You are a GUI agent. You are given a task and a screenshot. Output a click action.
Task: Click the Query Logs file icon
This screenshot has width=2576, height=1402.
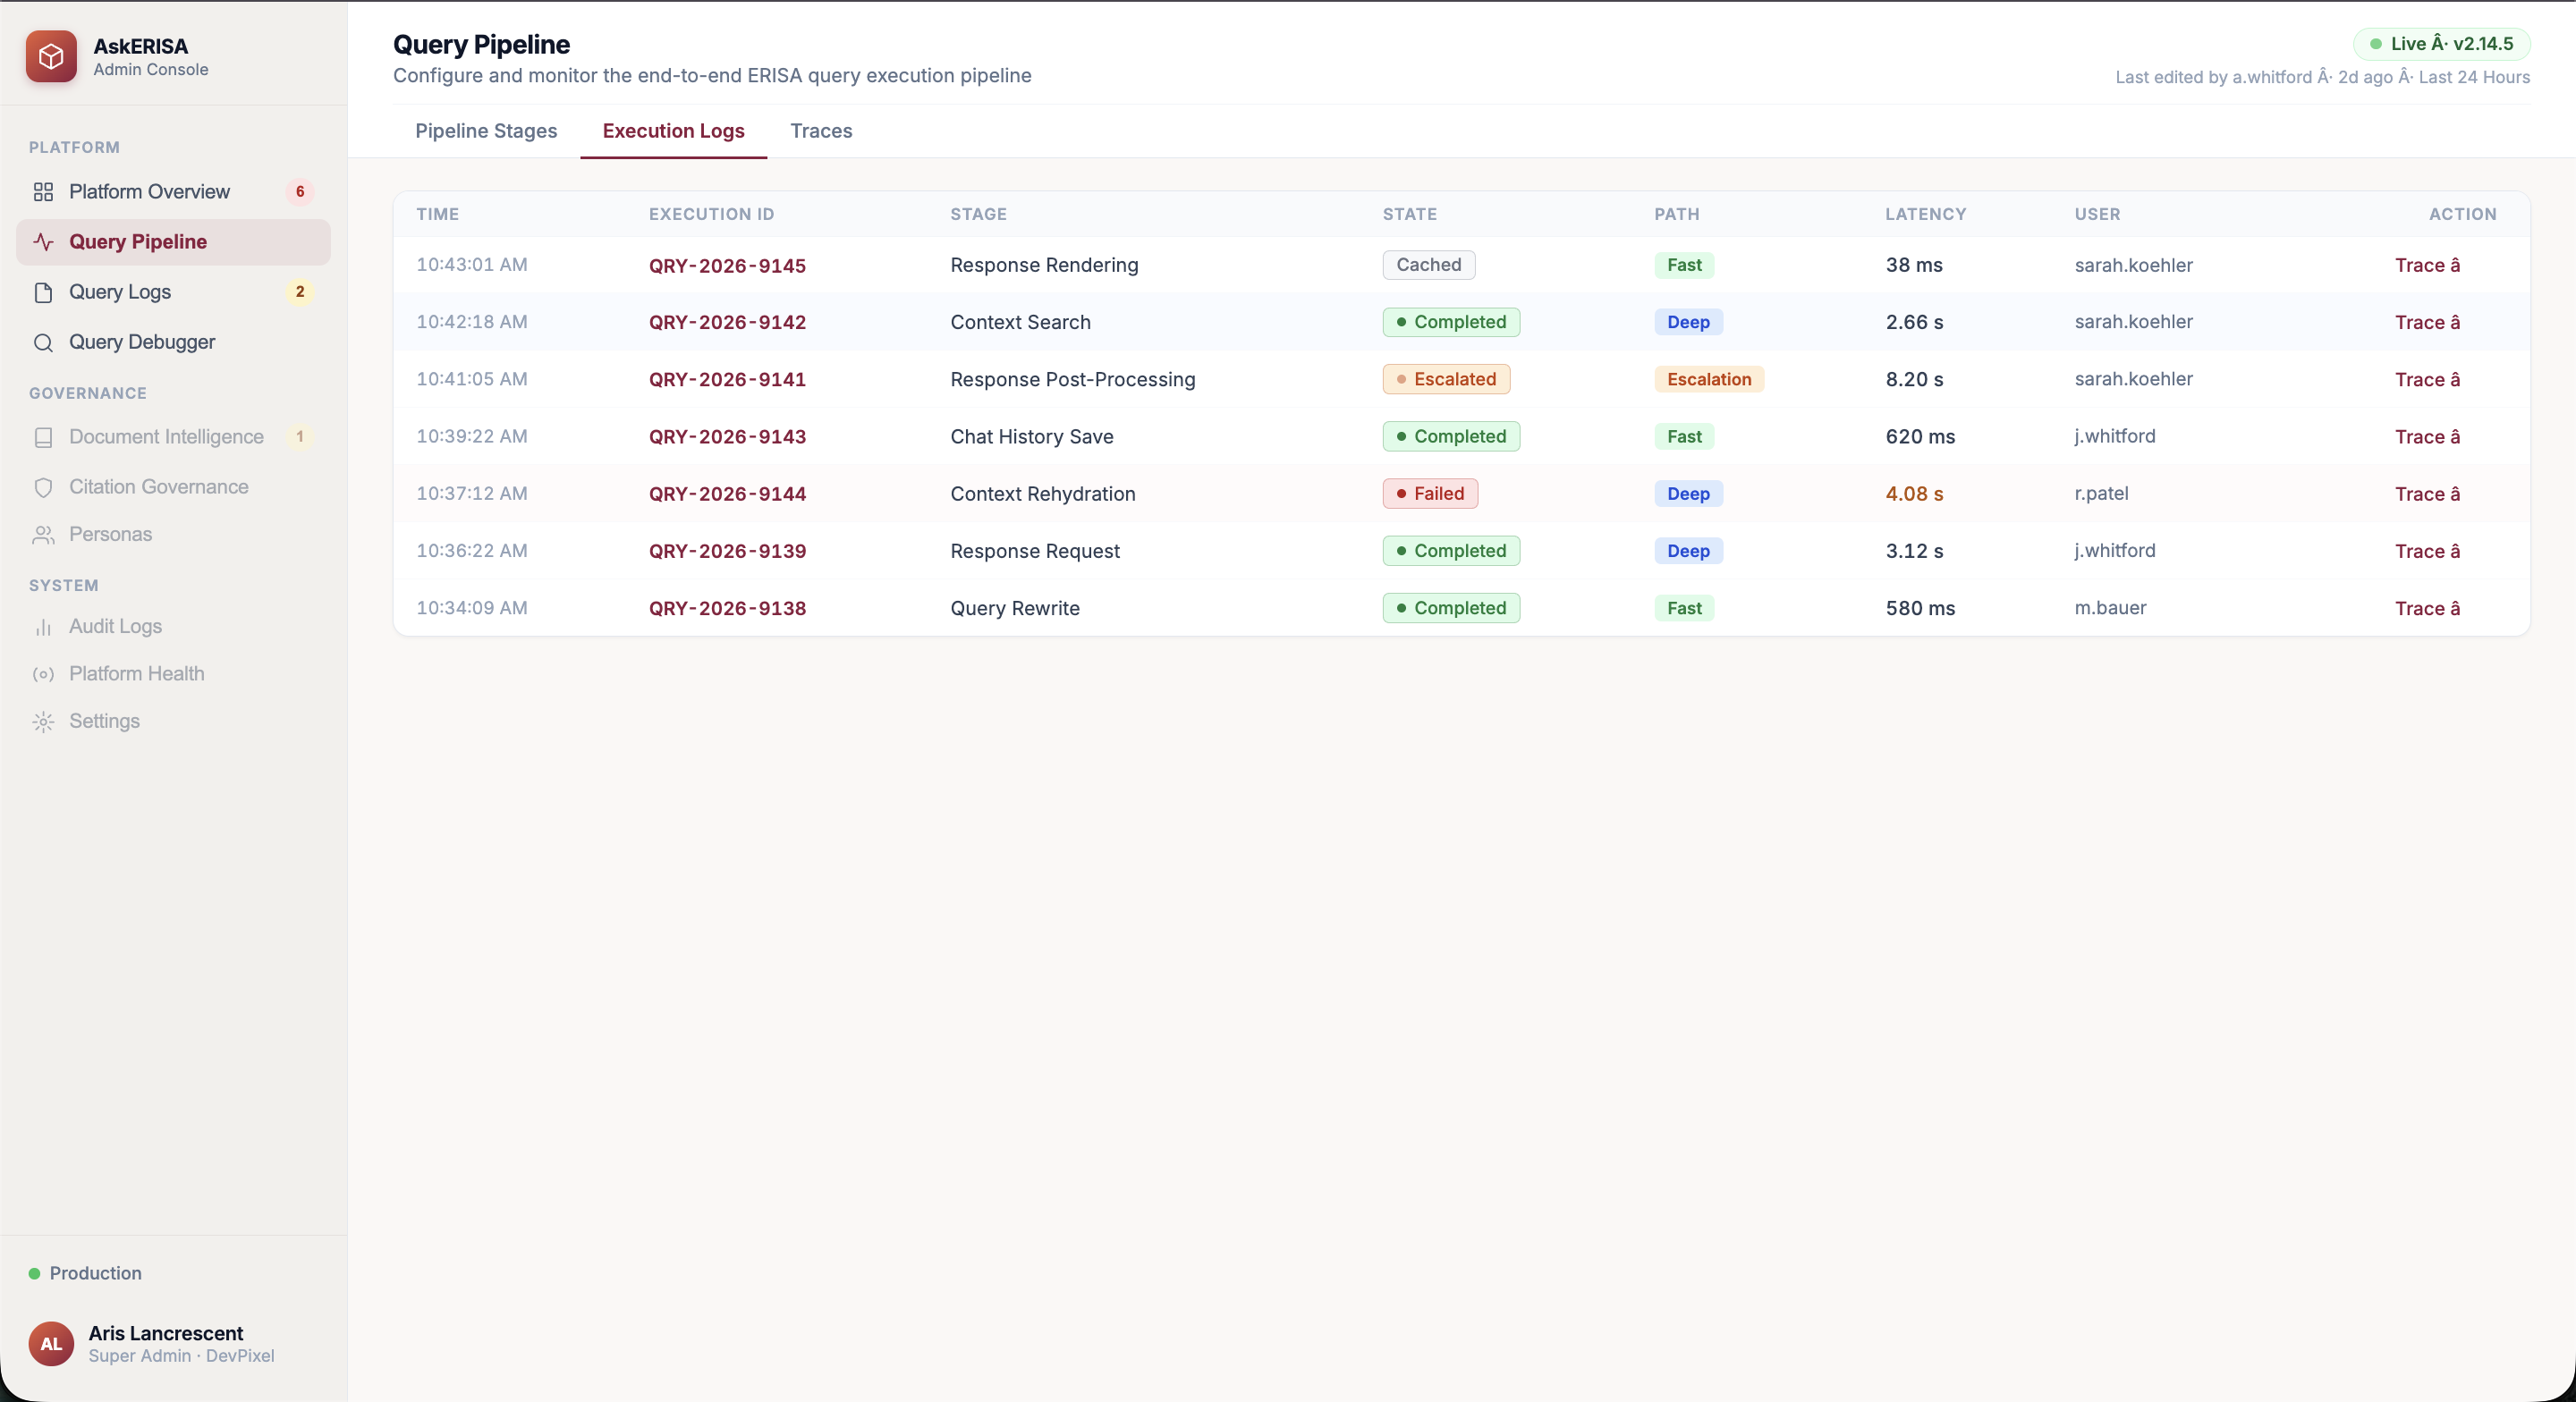(x=43, y=292)
